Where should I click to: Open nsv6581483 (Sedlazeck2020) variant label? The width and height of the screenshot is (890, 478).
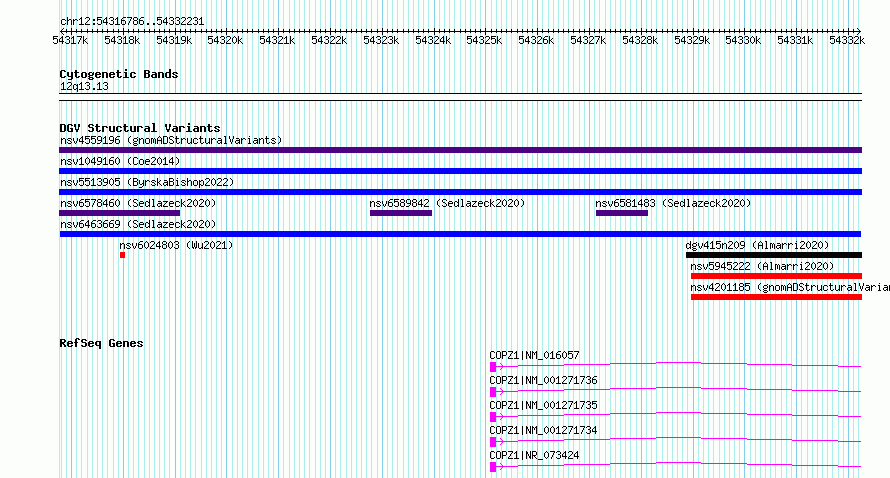(x=673, y=203)
